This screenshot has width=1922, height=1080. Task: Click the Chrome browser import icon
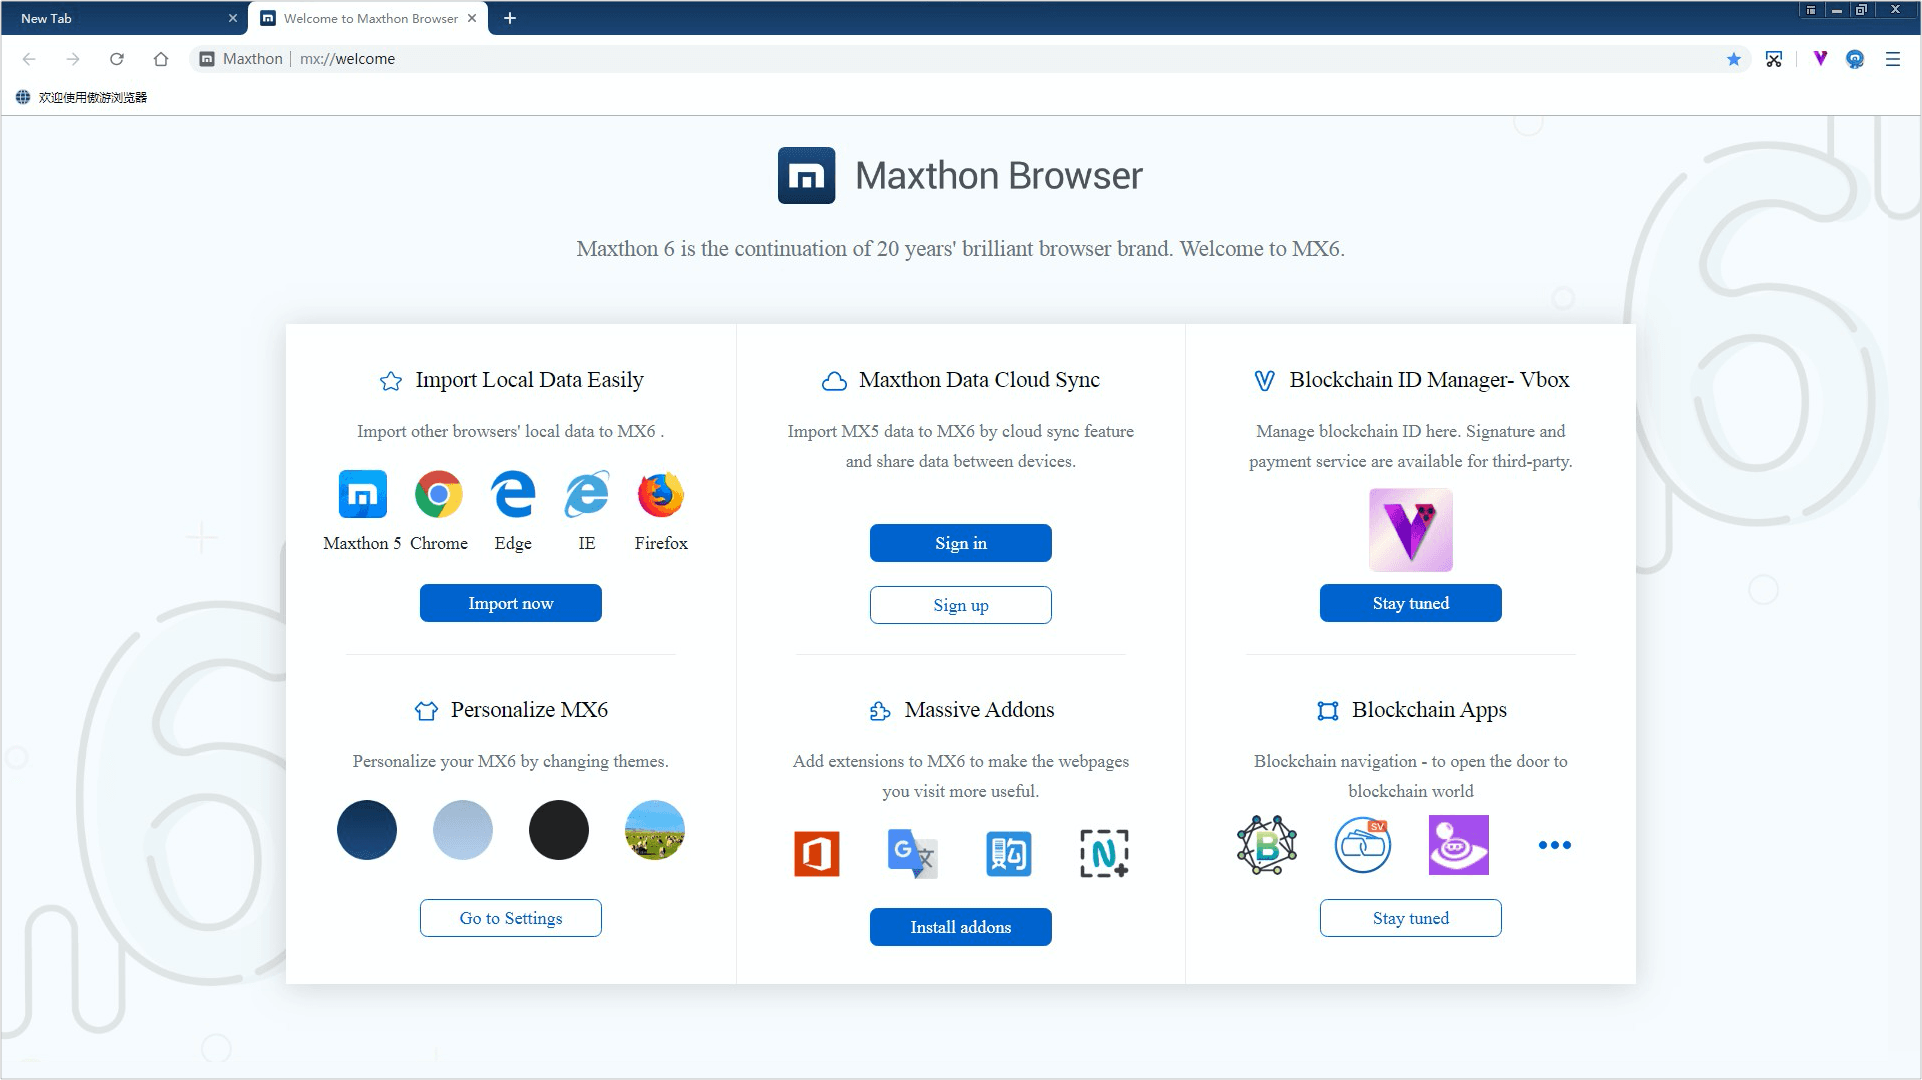[438, 494]
